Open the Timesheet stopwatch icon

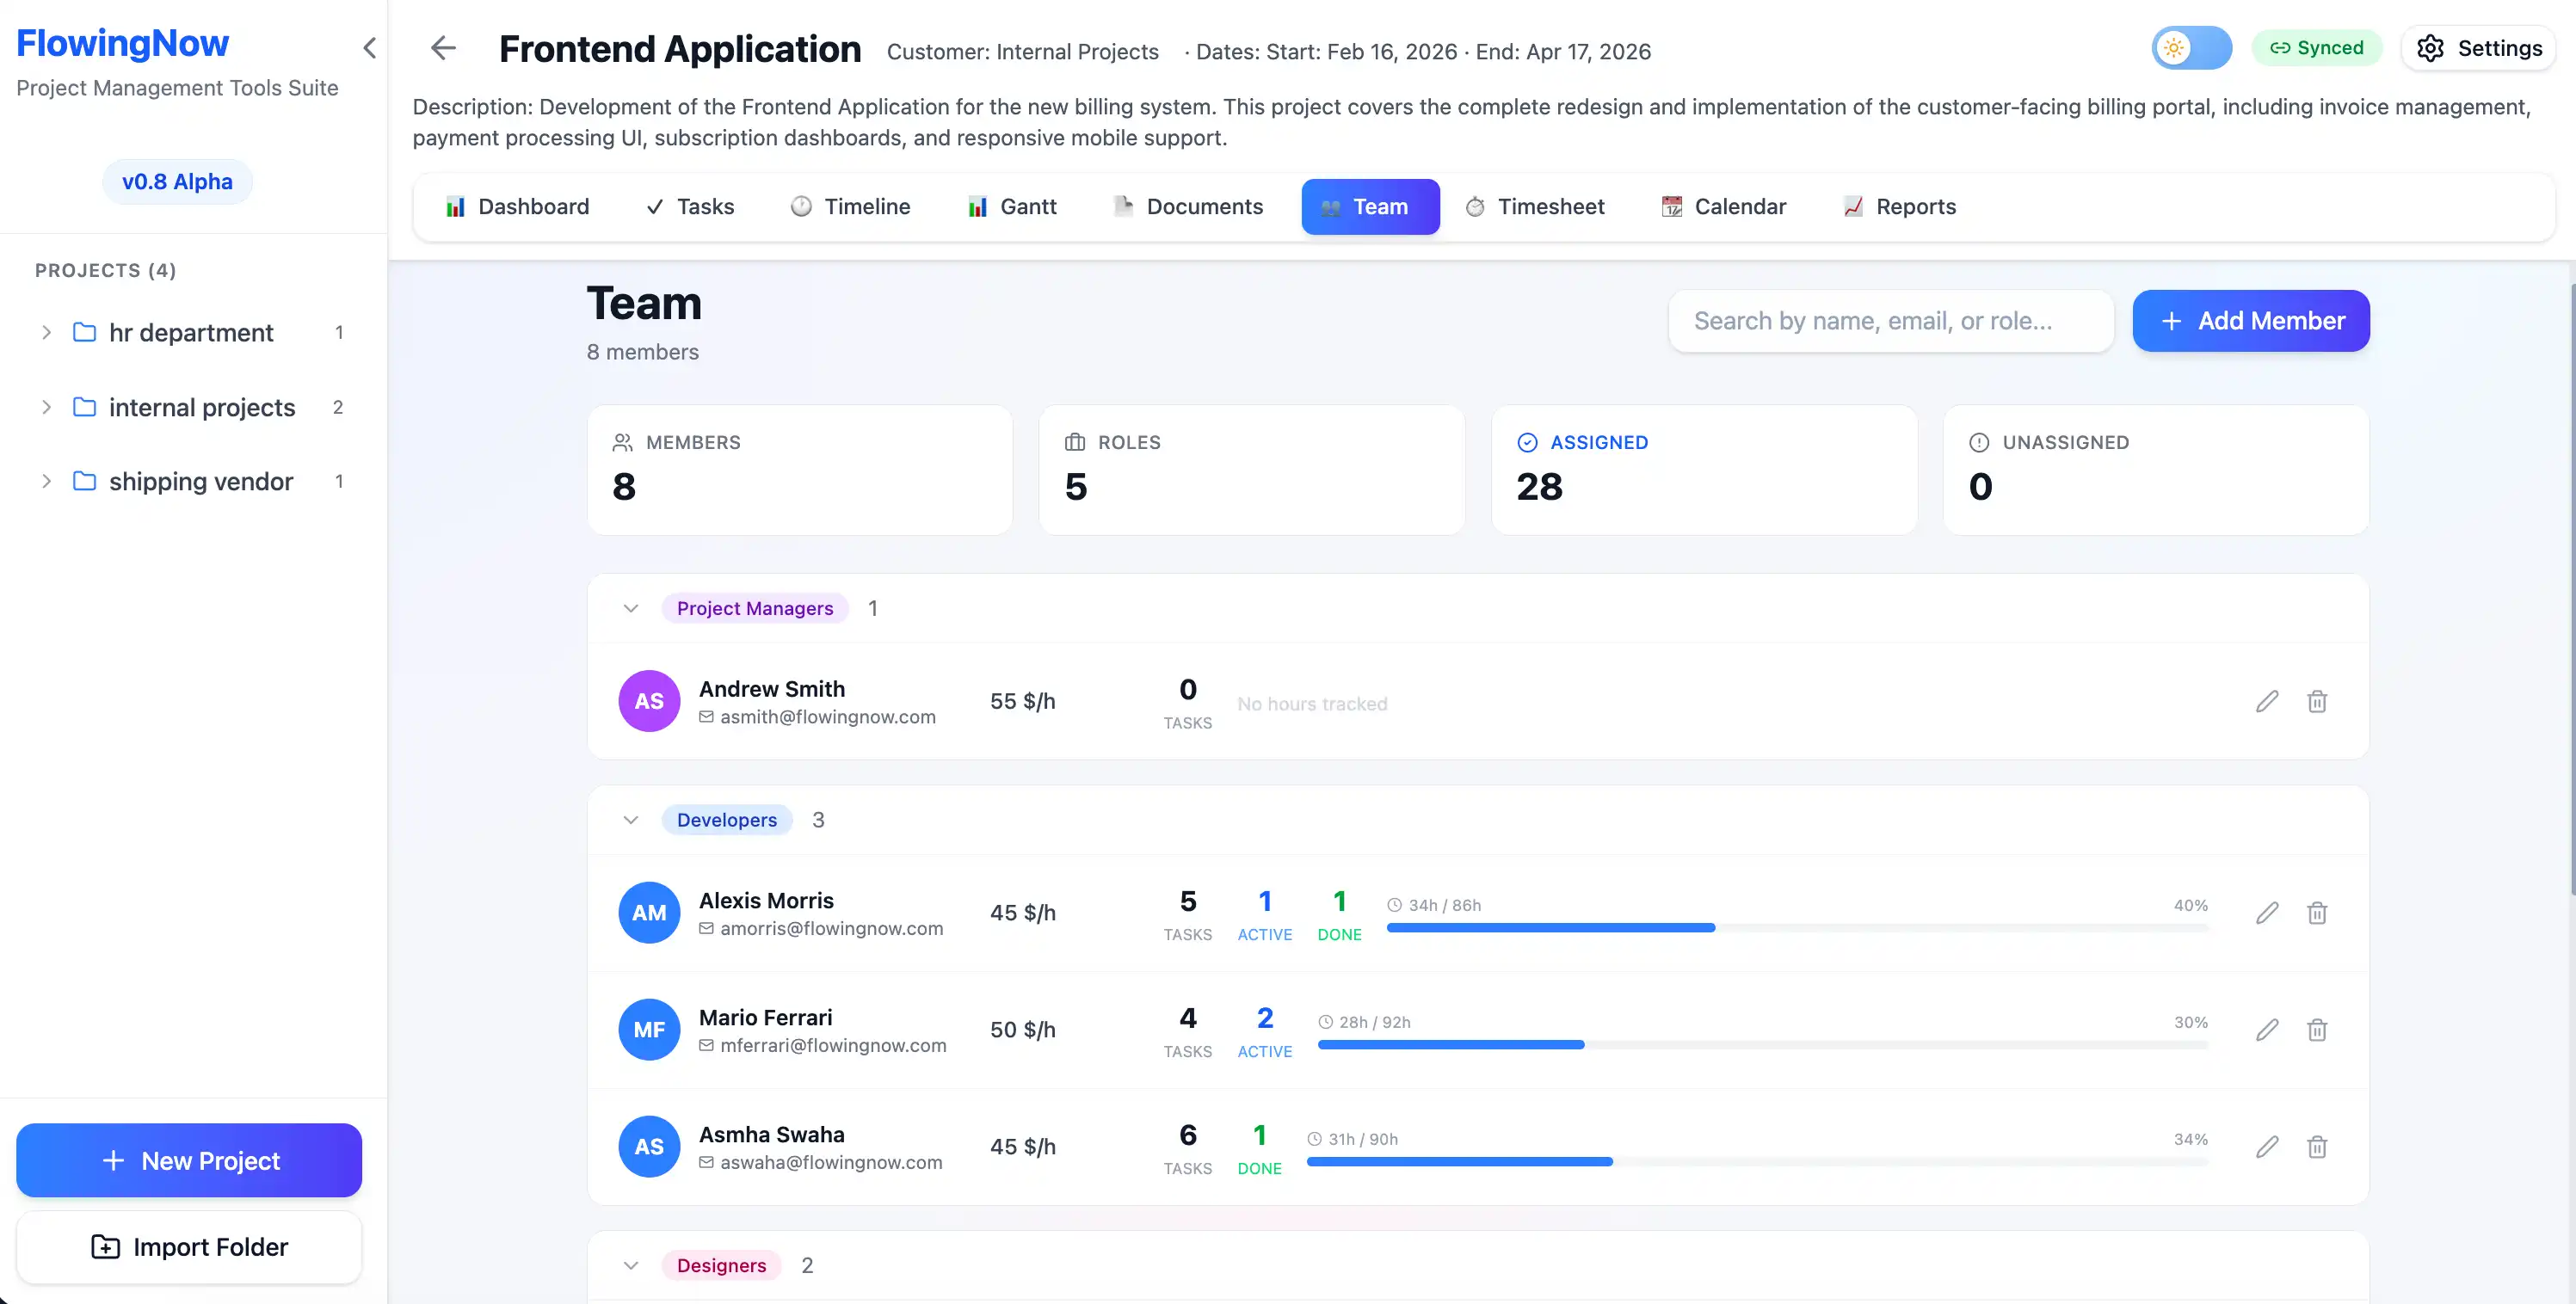(x=1474, y=206)
